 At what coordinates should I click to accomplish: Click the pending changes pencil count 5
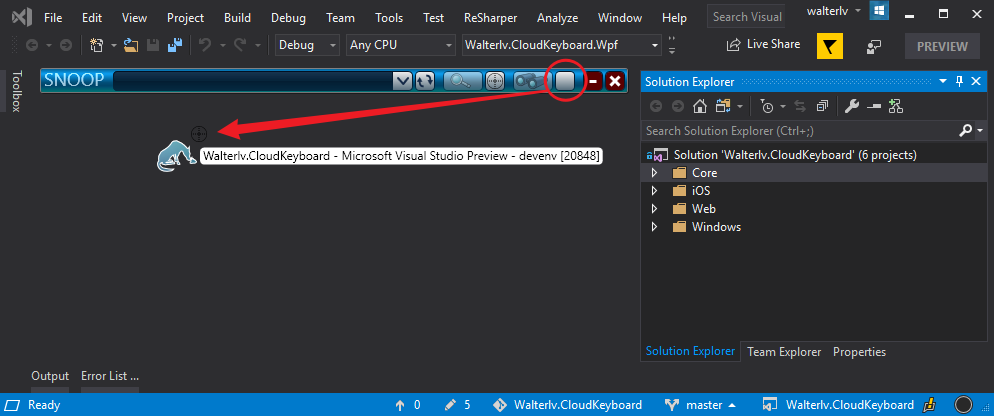(x=457, y=405)
